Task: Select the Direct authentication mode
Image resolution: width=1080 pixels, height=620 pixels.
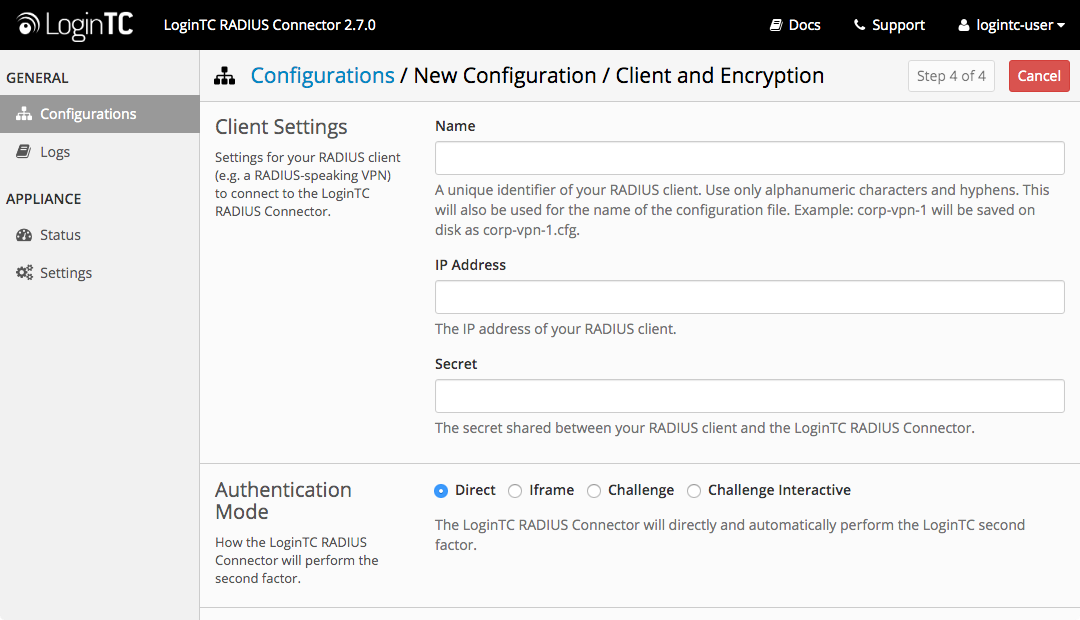Action: pyautogui.click(x=441, y=490)
